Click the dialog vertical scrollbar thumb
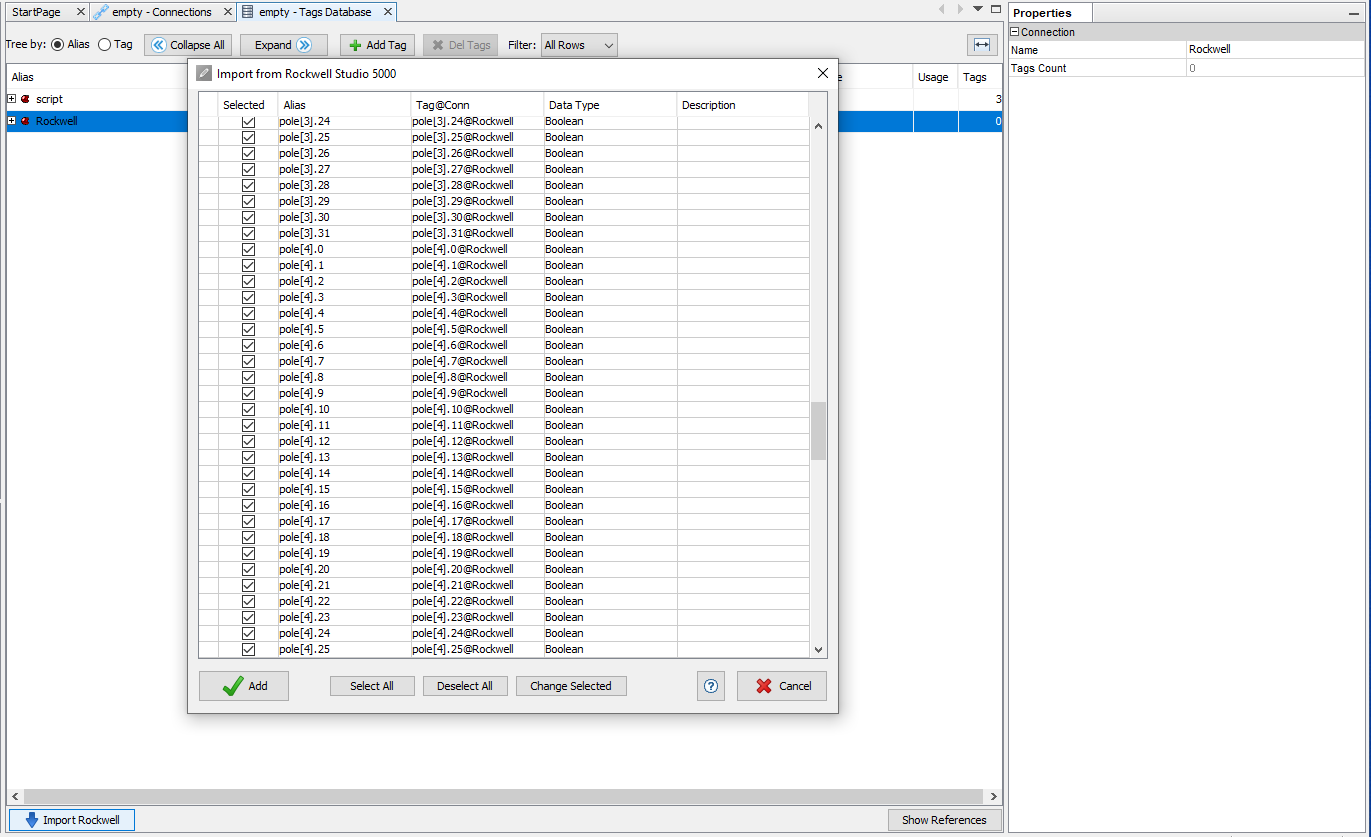Screen dimensions: 1371x837 (818, 431)
